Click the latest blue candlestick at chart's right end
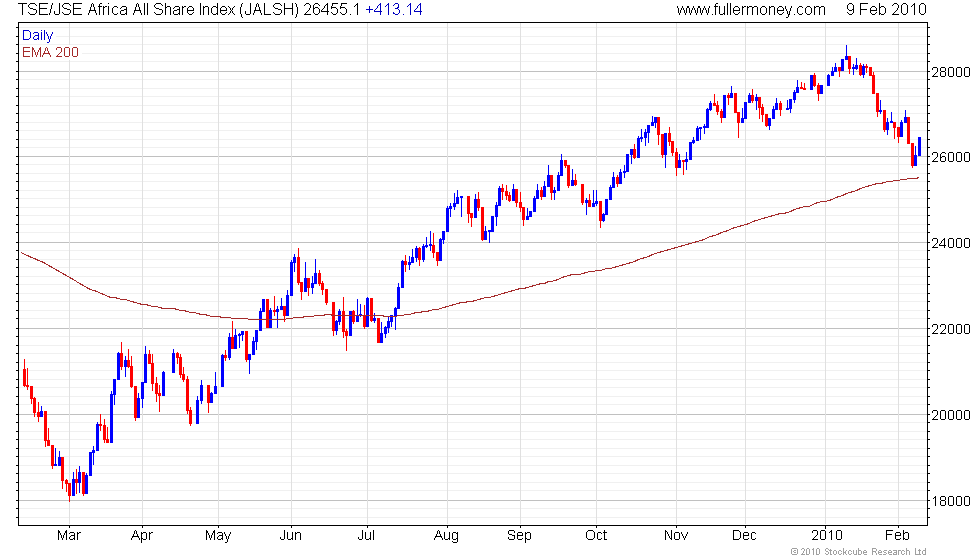This screenshot has height=560, width=980. tap(919, 146)
